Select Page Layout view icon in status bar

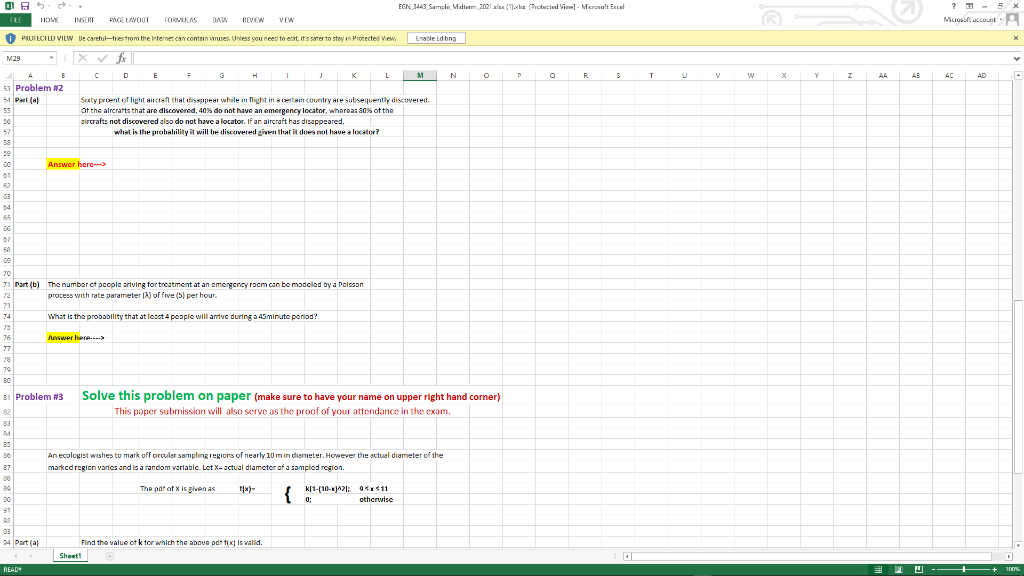[900, 569]
